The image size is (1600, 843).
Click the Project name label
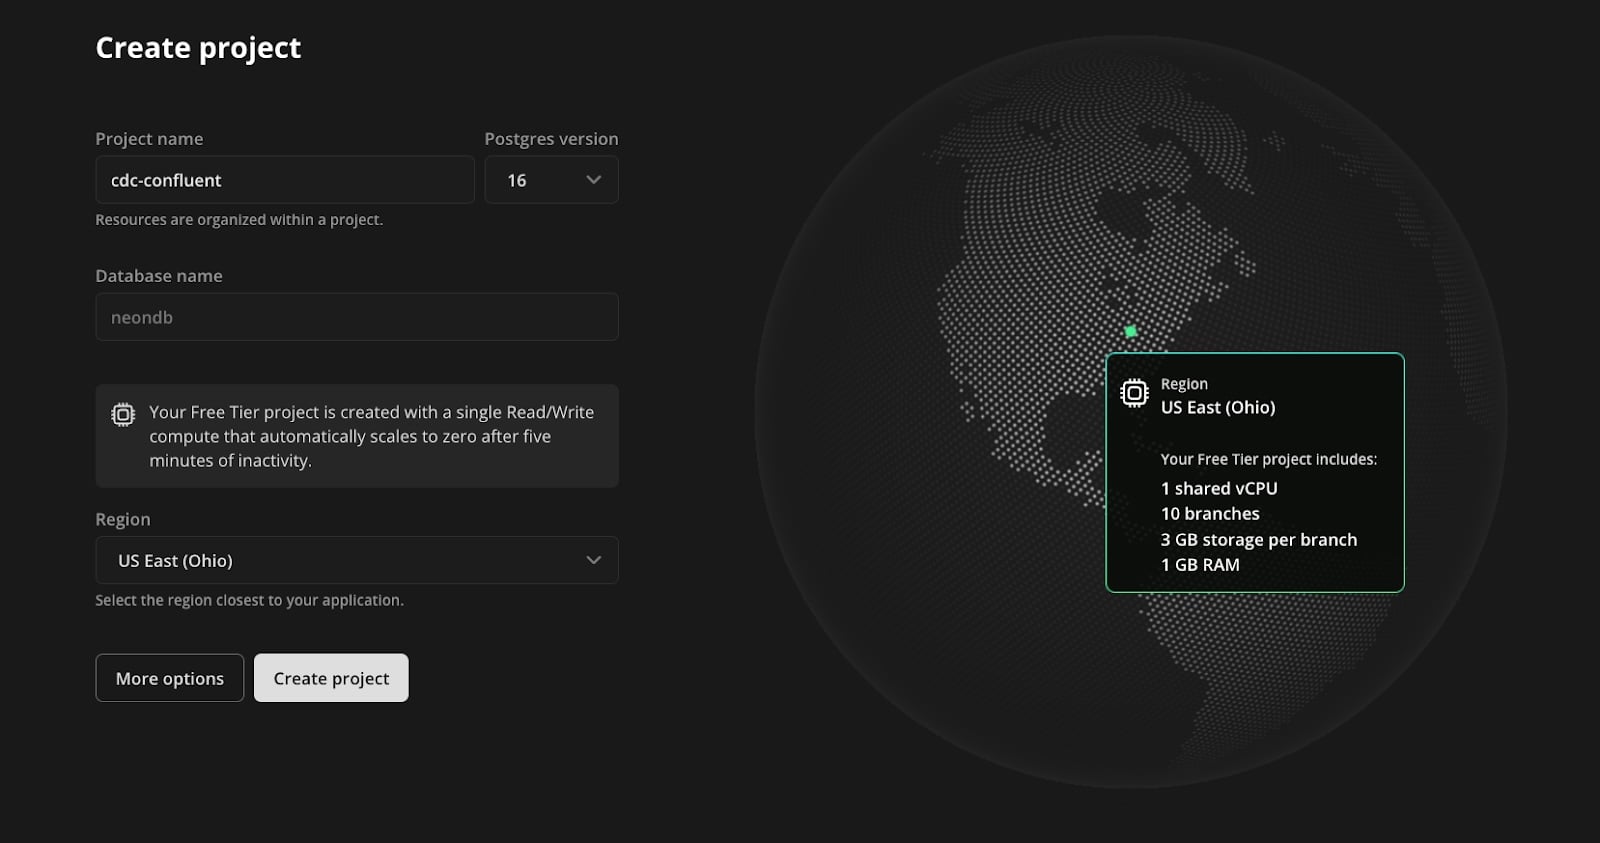(149, 139)
